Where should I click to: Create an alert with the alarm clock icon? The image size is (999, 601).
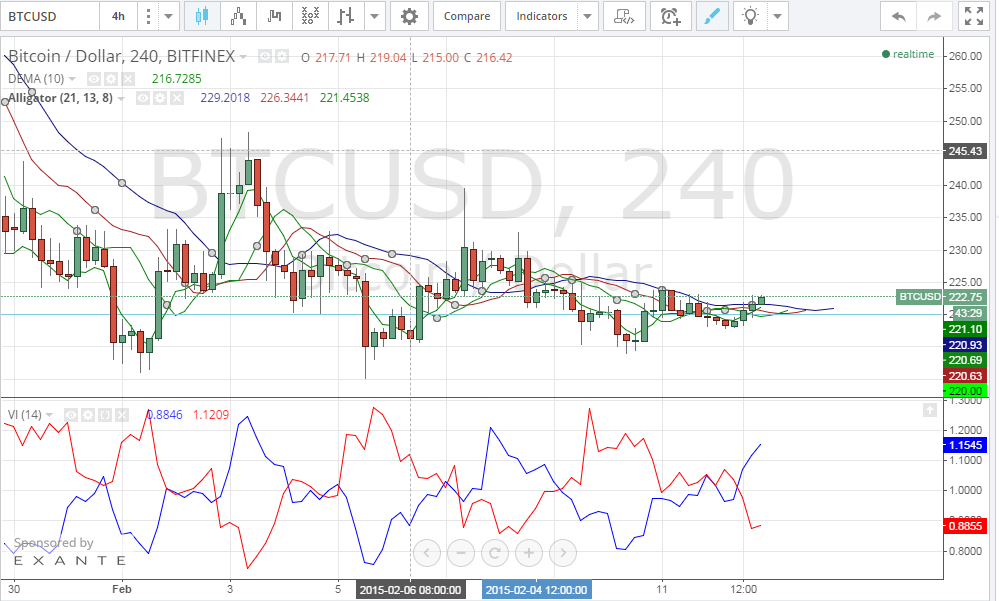point(670,16)
